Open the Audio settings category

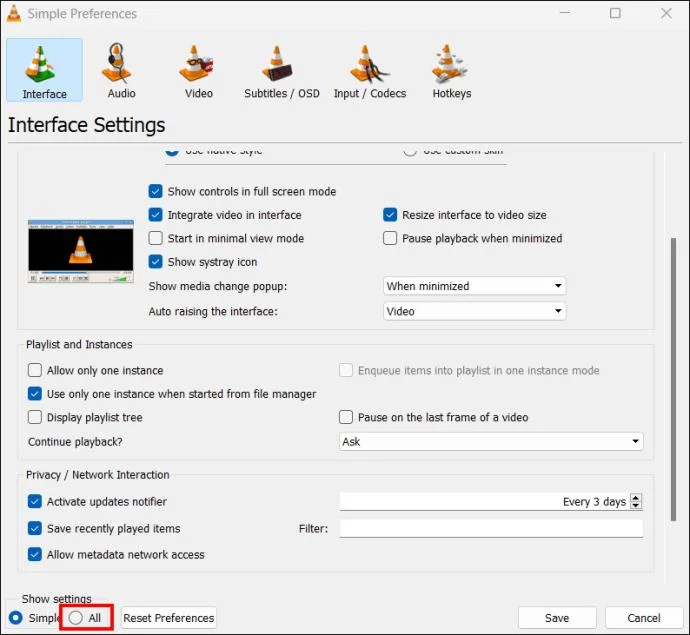[x=121, y=70]
